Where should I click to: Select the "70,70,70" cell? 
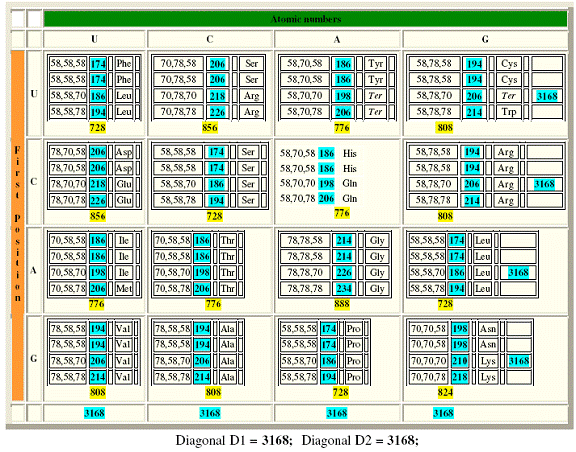pos(428,361)
